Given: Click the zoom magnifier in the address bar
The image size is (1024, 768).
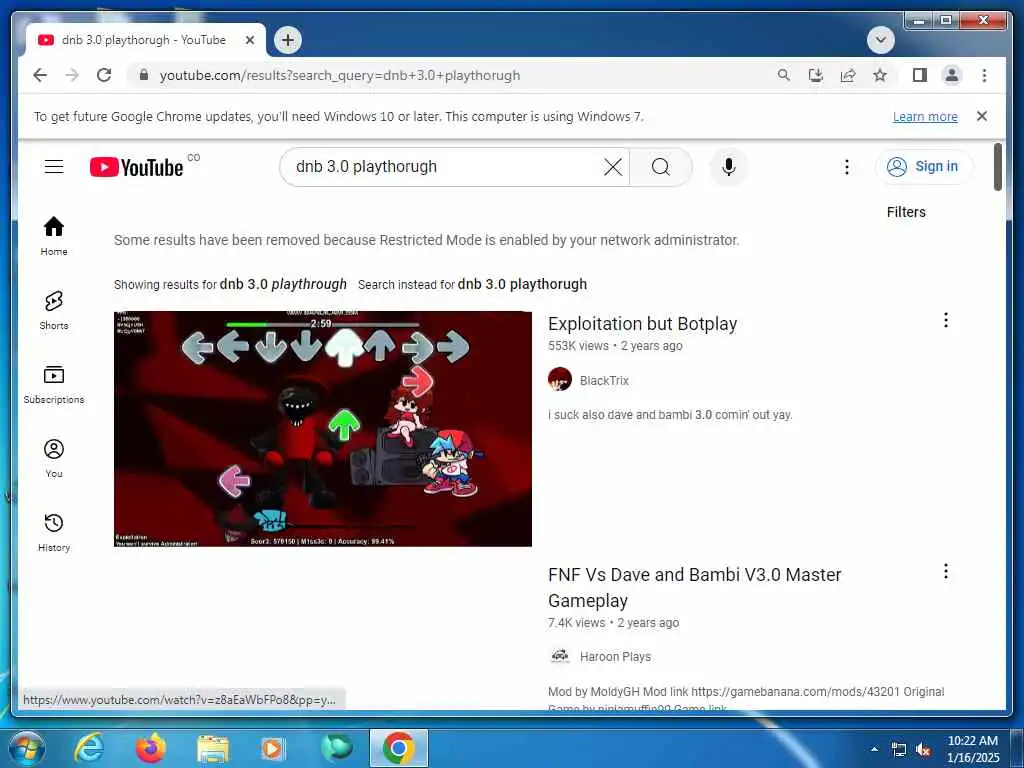Looking at the screenshot, I should pos(784,75).
